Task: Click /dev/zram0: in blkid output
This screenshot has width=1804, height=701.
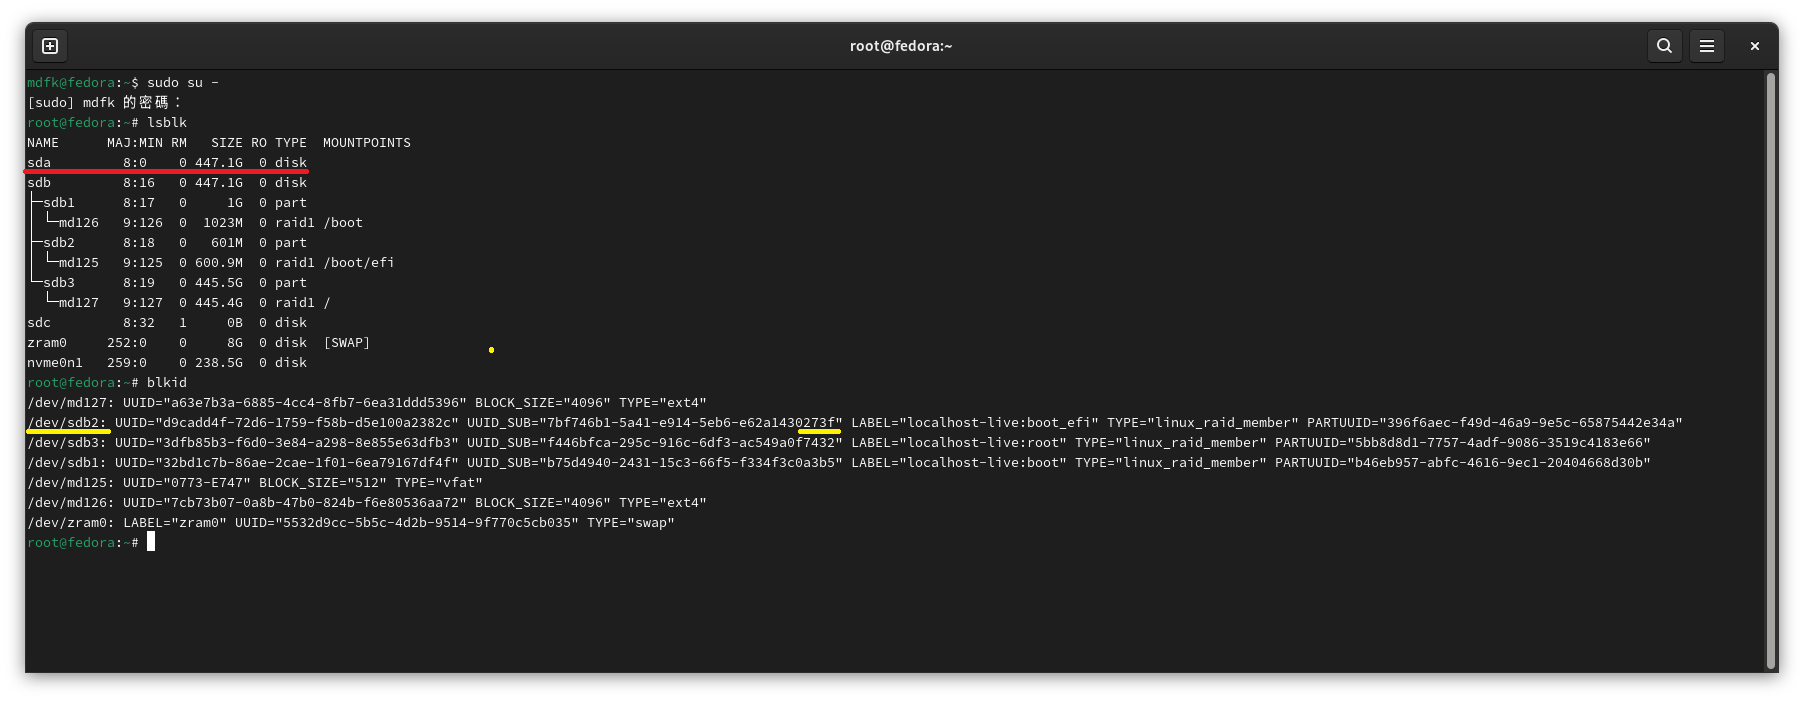Action: [71, 523]
